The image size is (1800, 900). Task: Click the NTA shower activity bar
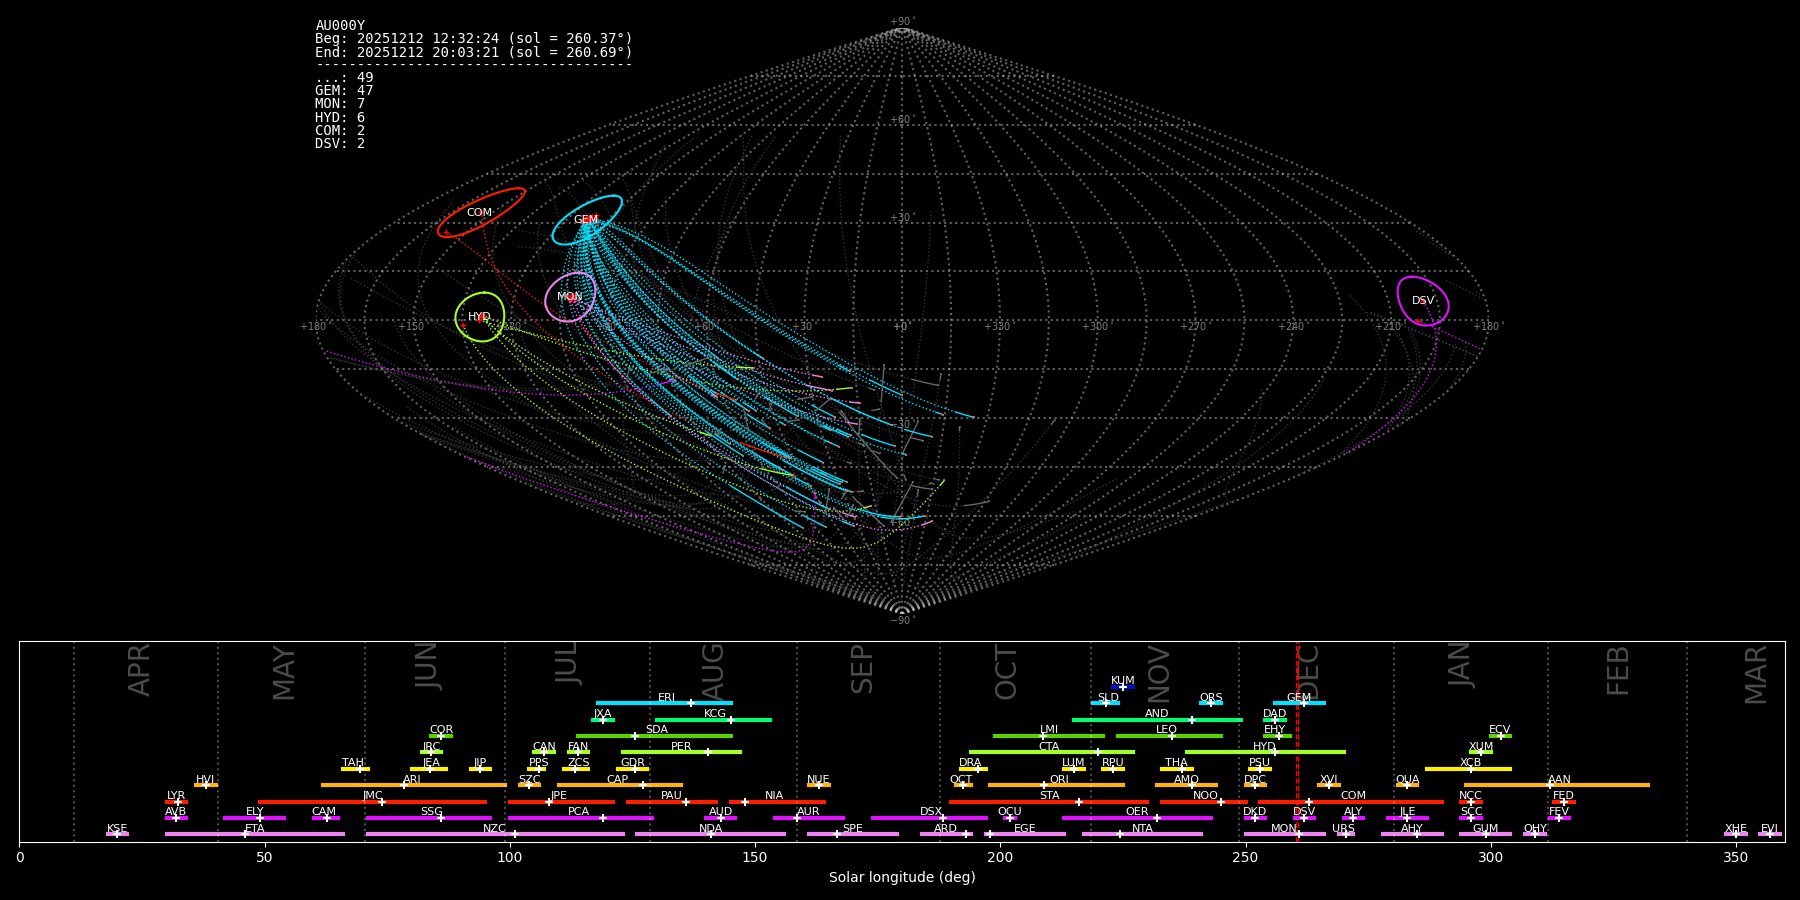(x=1142, y=834)
